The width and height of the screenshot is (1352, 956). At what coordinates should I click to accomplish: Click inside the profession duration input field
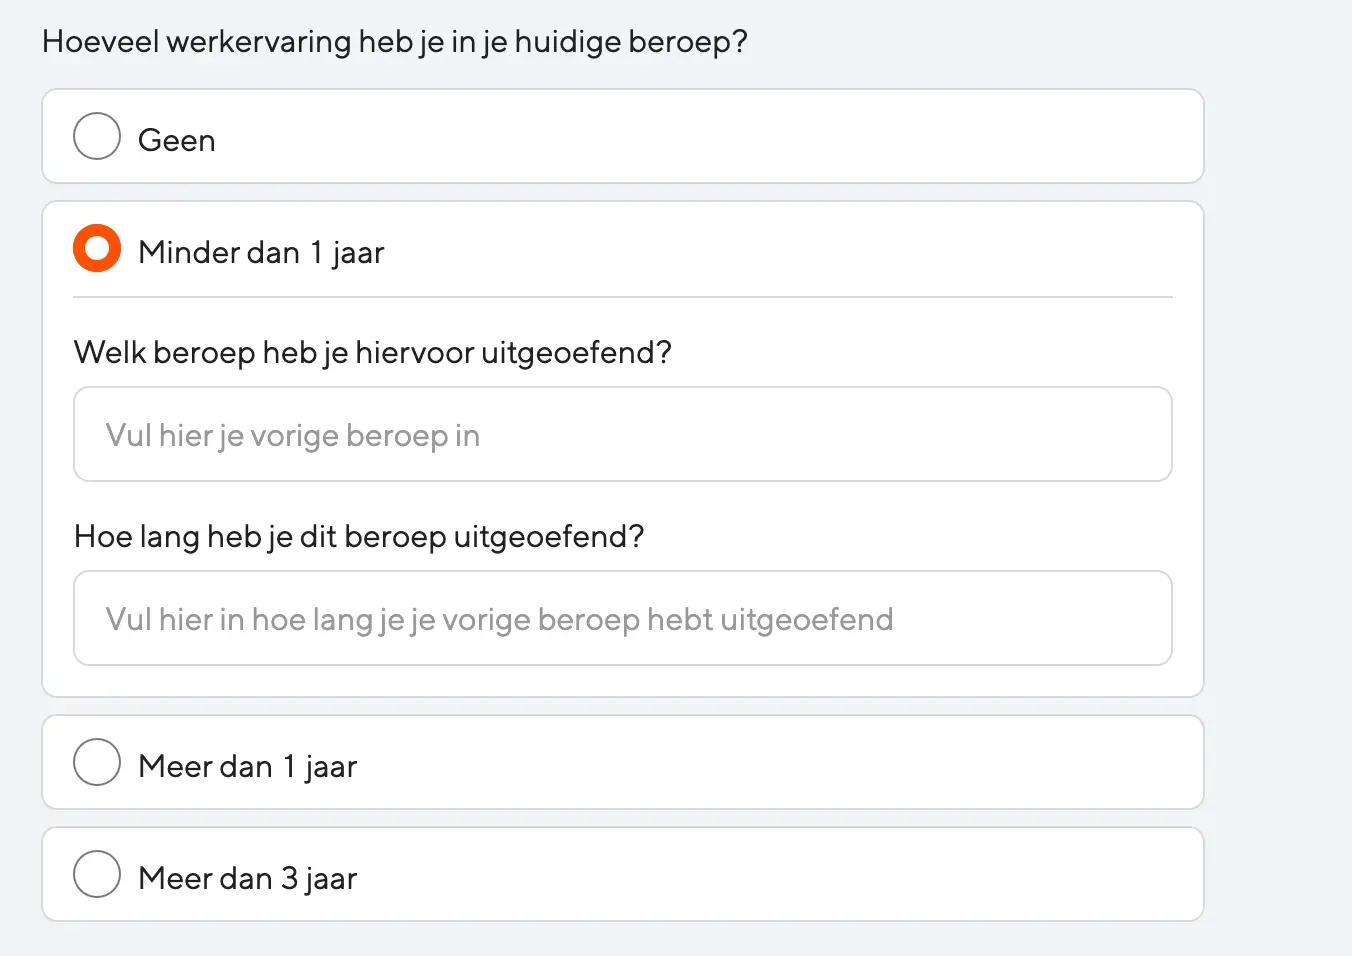tap(622, 618)
